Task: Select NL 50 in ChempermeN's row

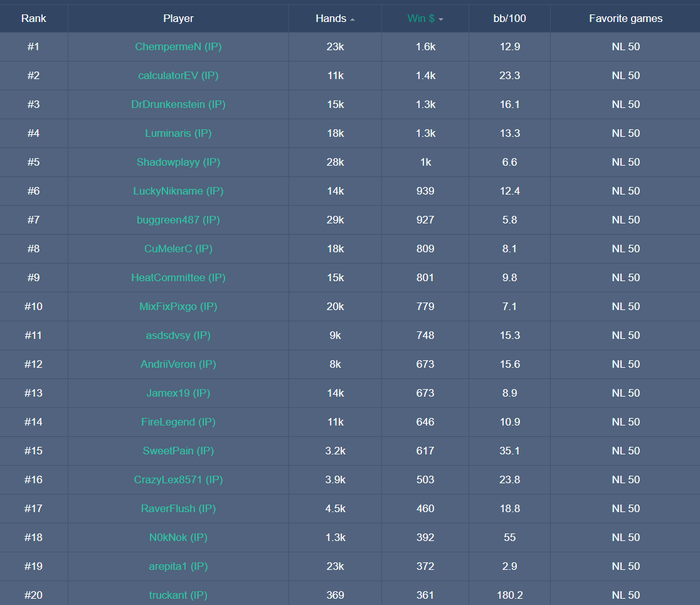Action: click(x=625, y=47)
